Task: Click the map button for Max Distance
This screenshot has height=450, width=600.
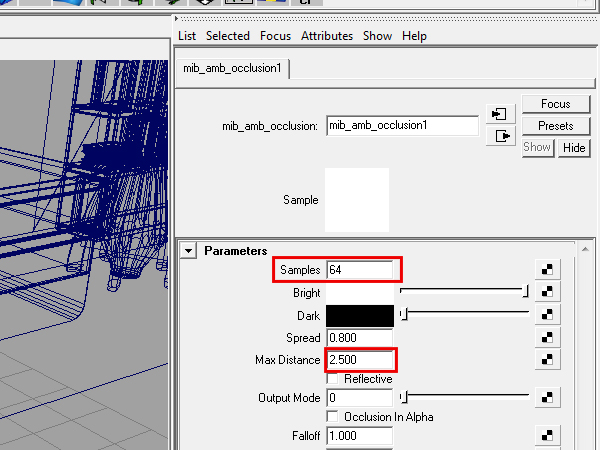Action: [548, 359]
